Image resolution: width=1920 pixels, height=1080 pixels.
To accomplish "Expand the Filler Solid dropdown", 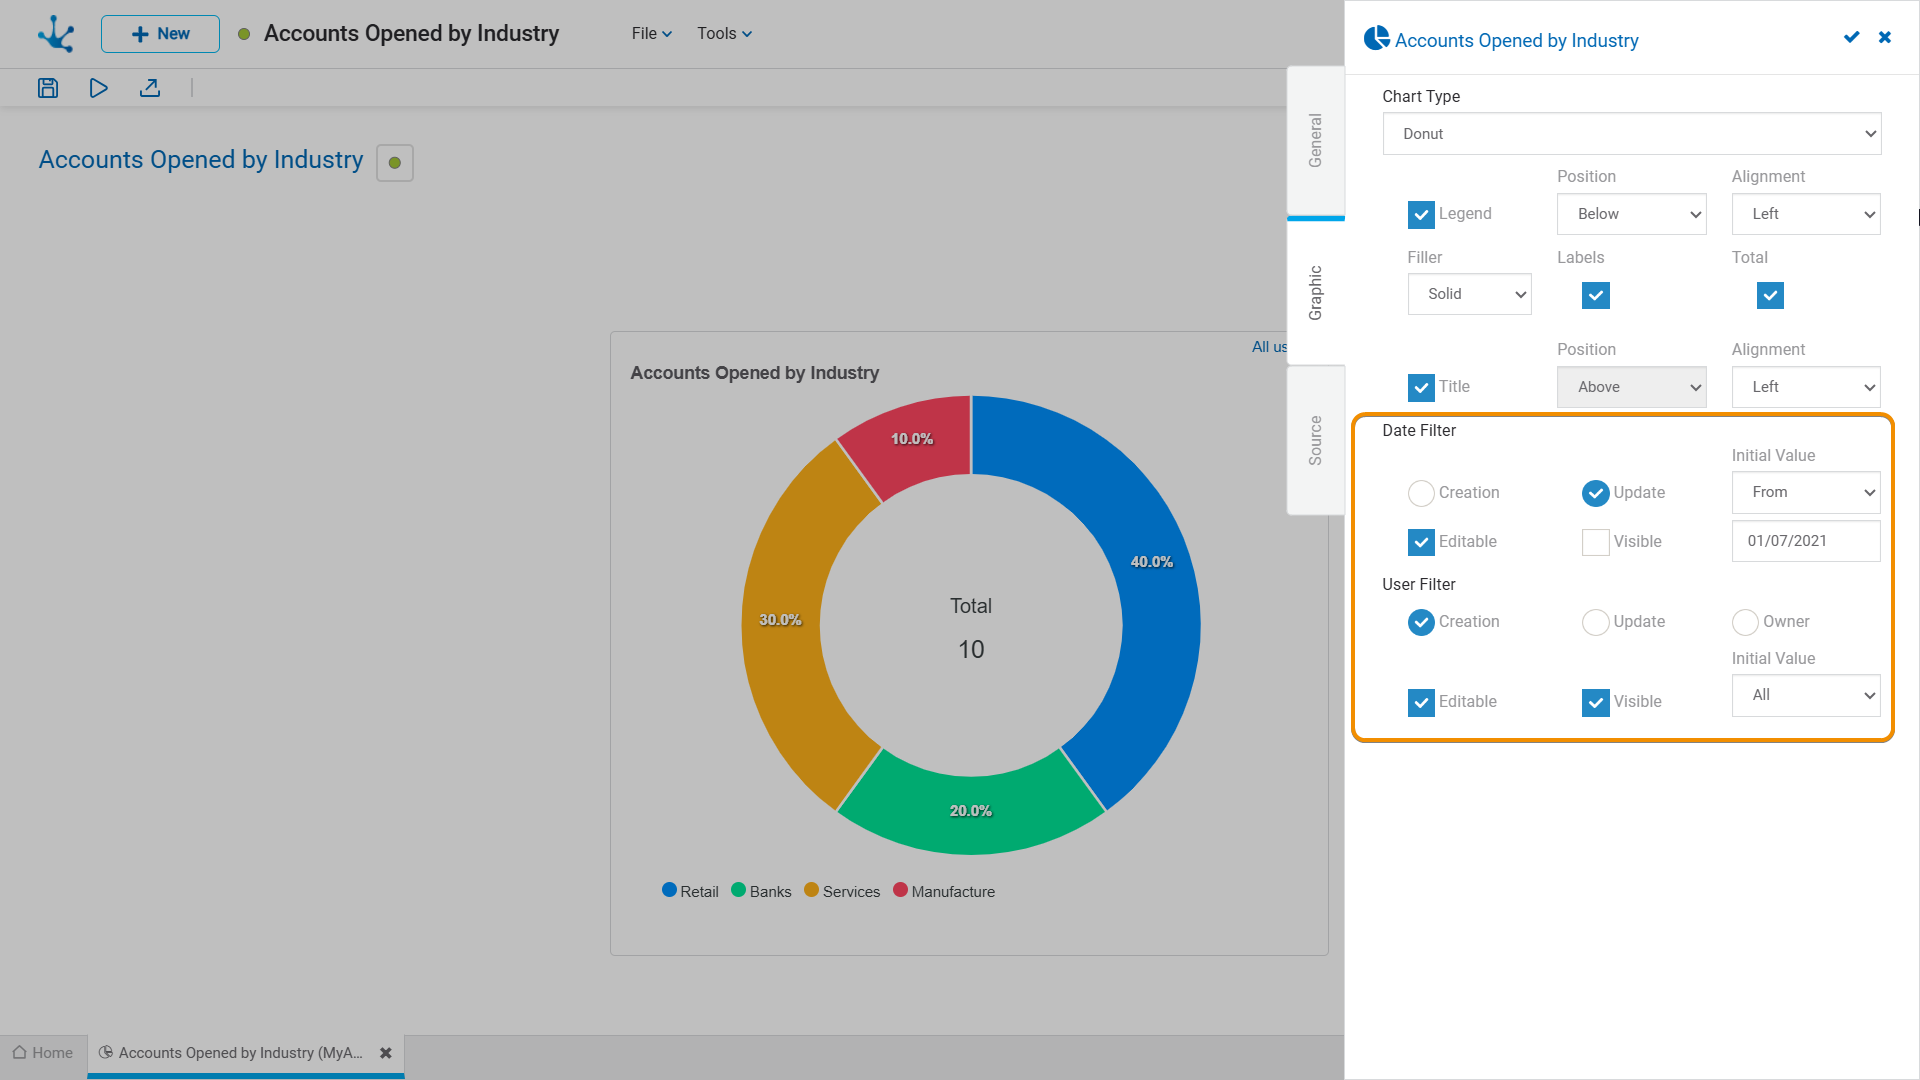I will [1469, 294].
